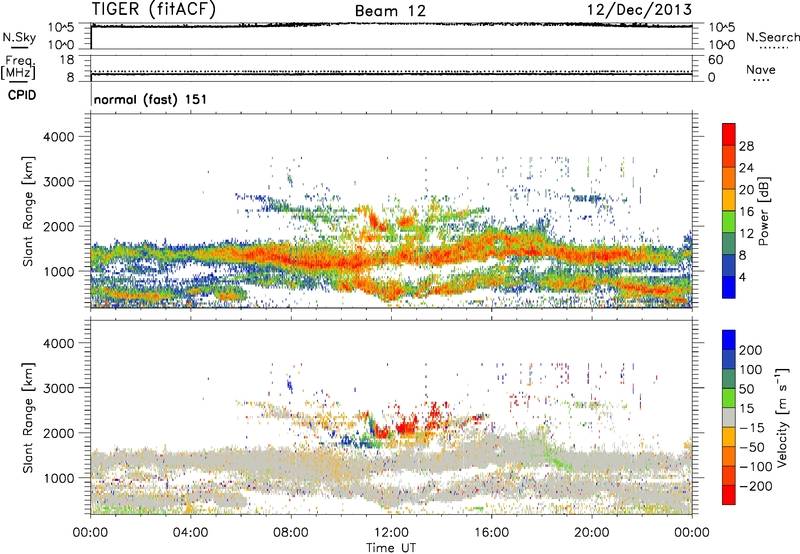Select the -15 label on Velocity colorbar
800x554 pixels.
pyautogui.click(x=752, y=428)
